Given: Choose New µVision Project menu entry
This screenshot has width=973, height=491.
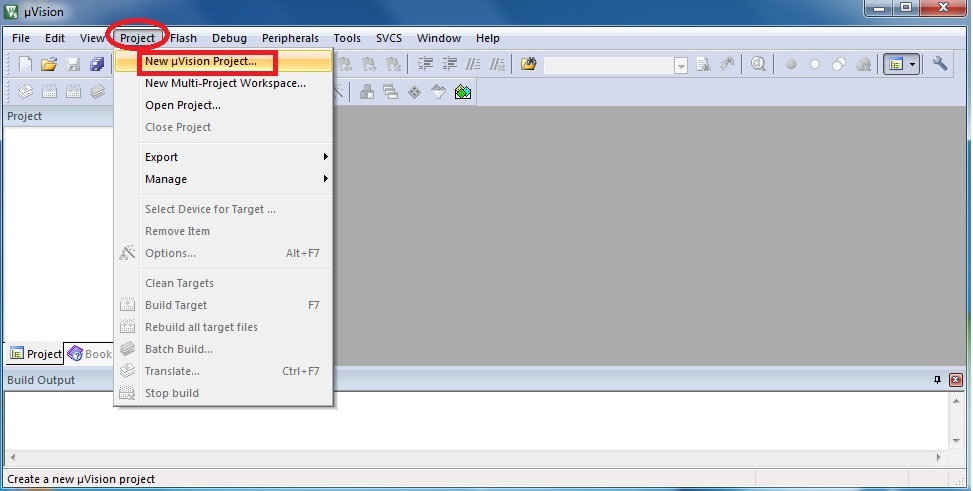Looking at the screenshot, I should [223, 61].
